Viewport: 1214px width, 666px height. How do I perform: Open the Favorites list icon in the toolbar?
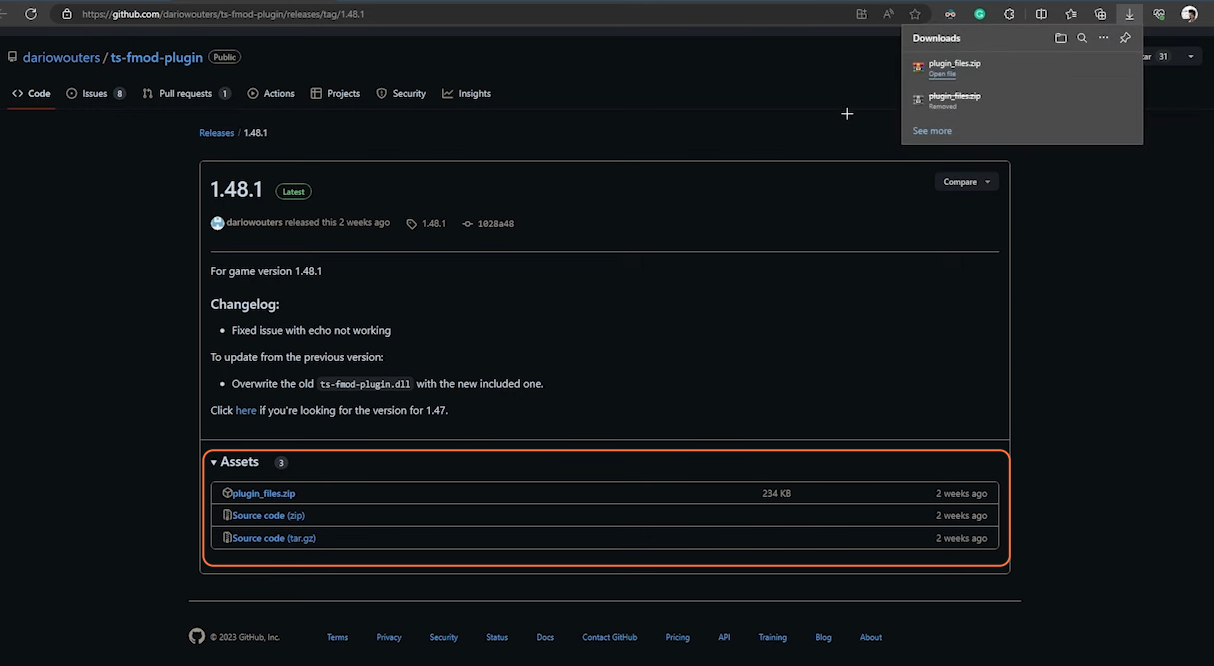click(1071, 14)
